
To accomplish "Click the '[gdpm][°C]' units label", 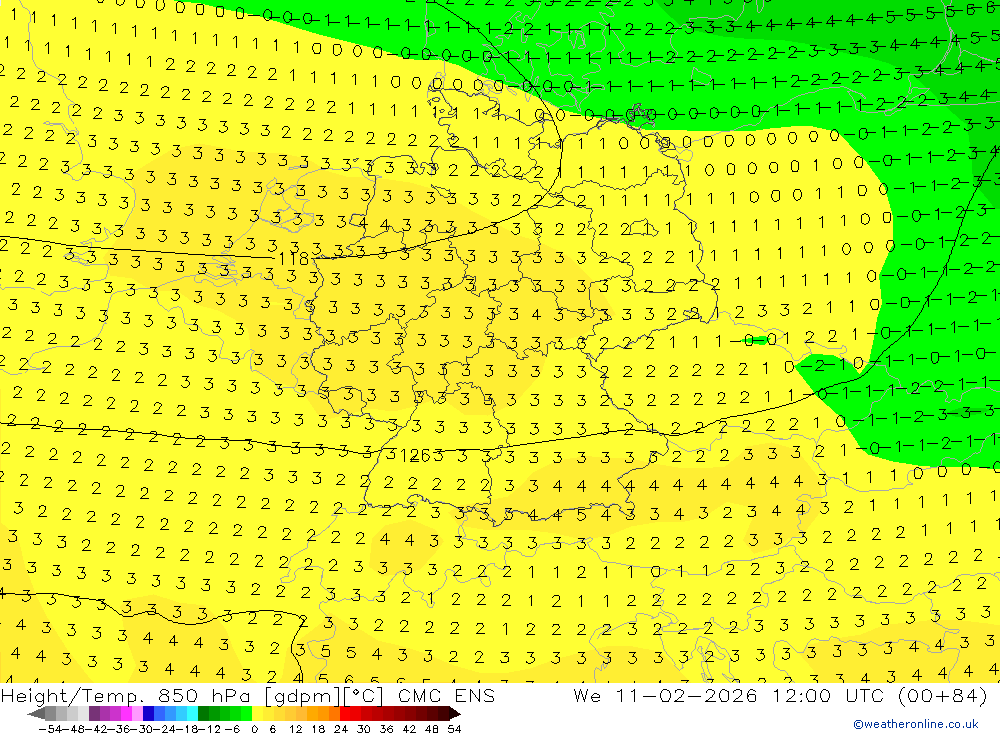I will tap(324, 695).
